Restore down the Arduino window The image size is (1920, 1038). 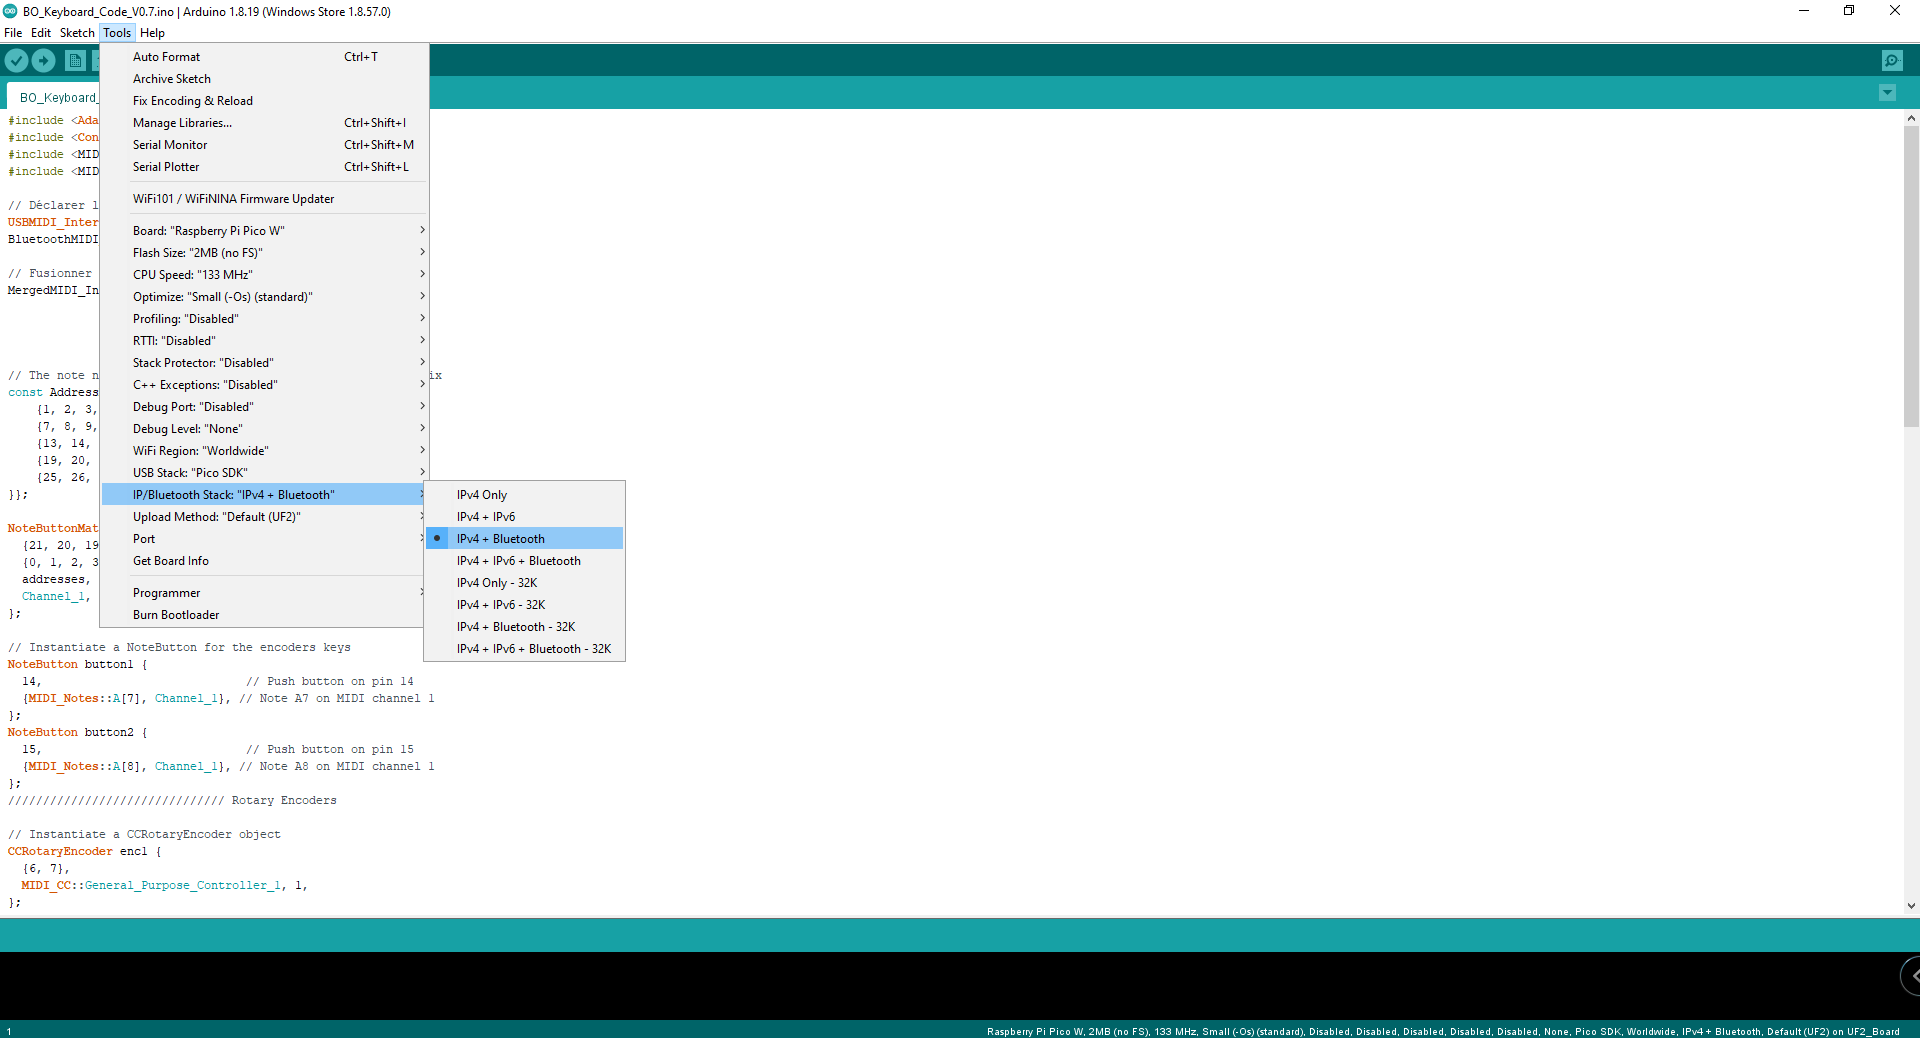point(1849,11)
